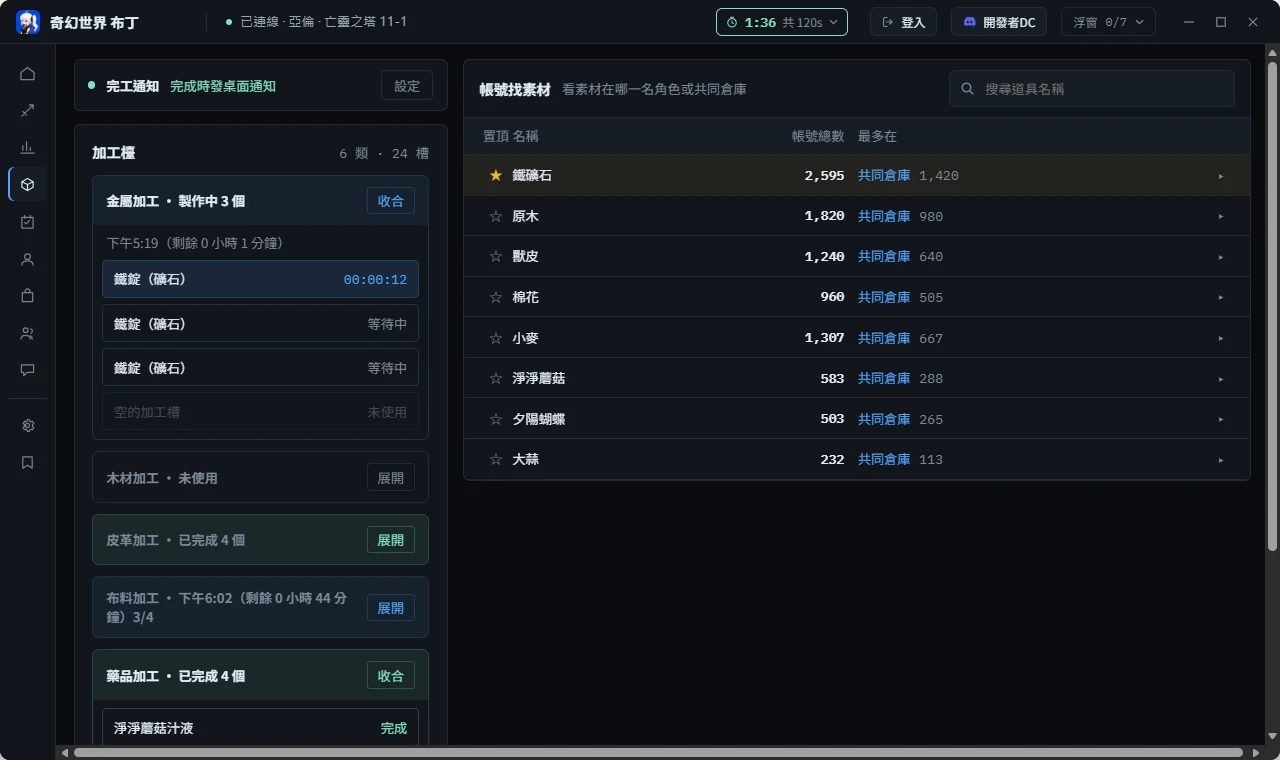Expand the 布料加工 section
The image size is (1280, 760).
tap(391, 608)
